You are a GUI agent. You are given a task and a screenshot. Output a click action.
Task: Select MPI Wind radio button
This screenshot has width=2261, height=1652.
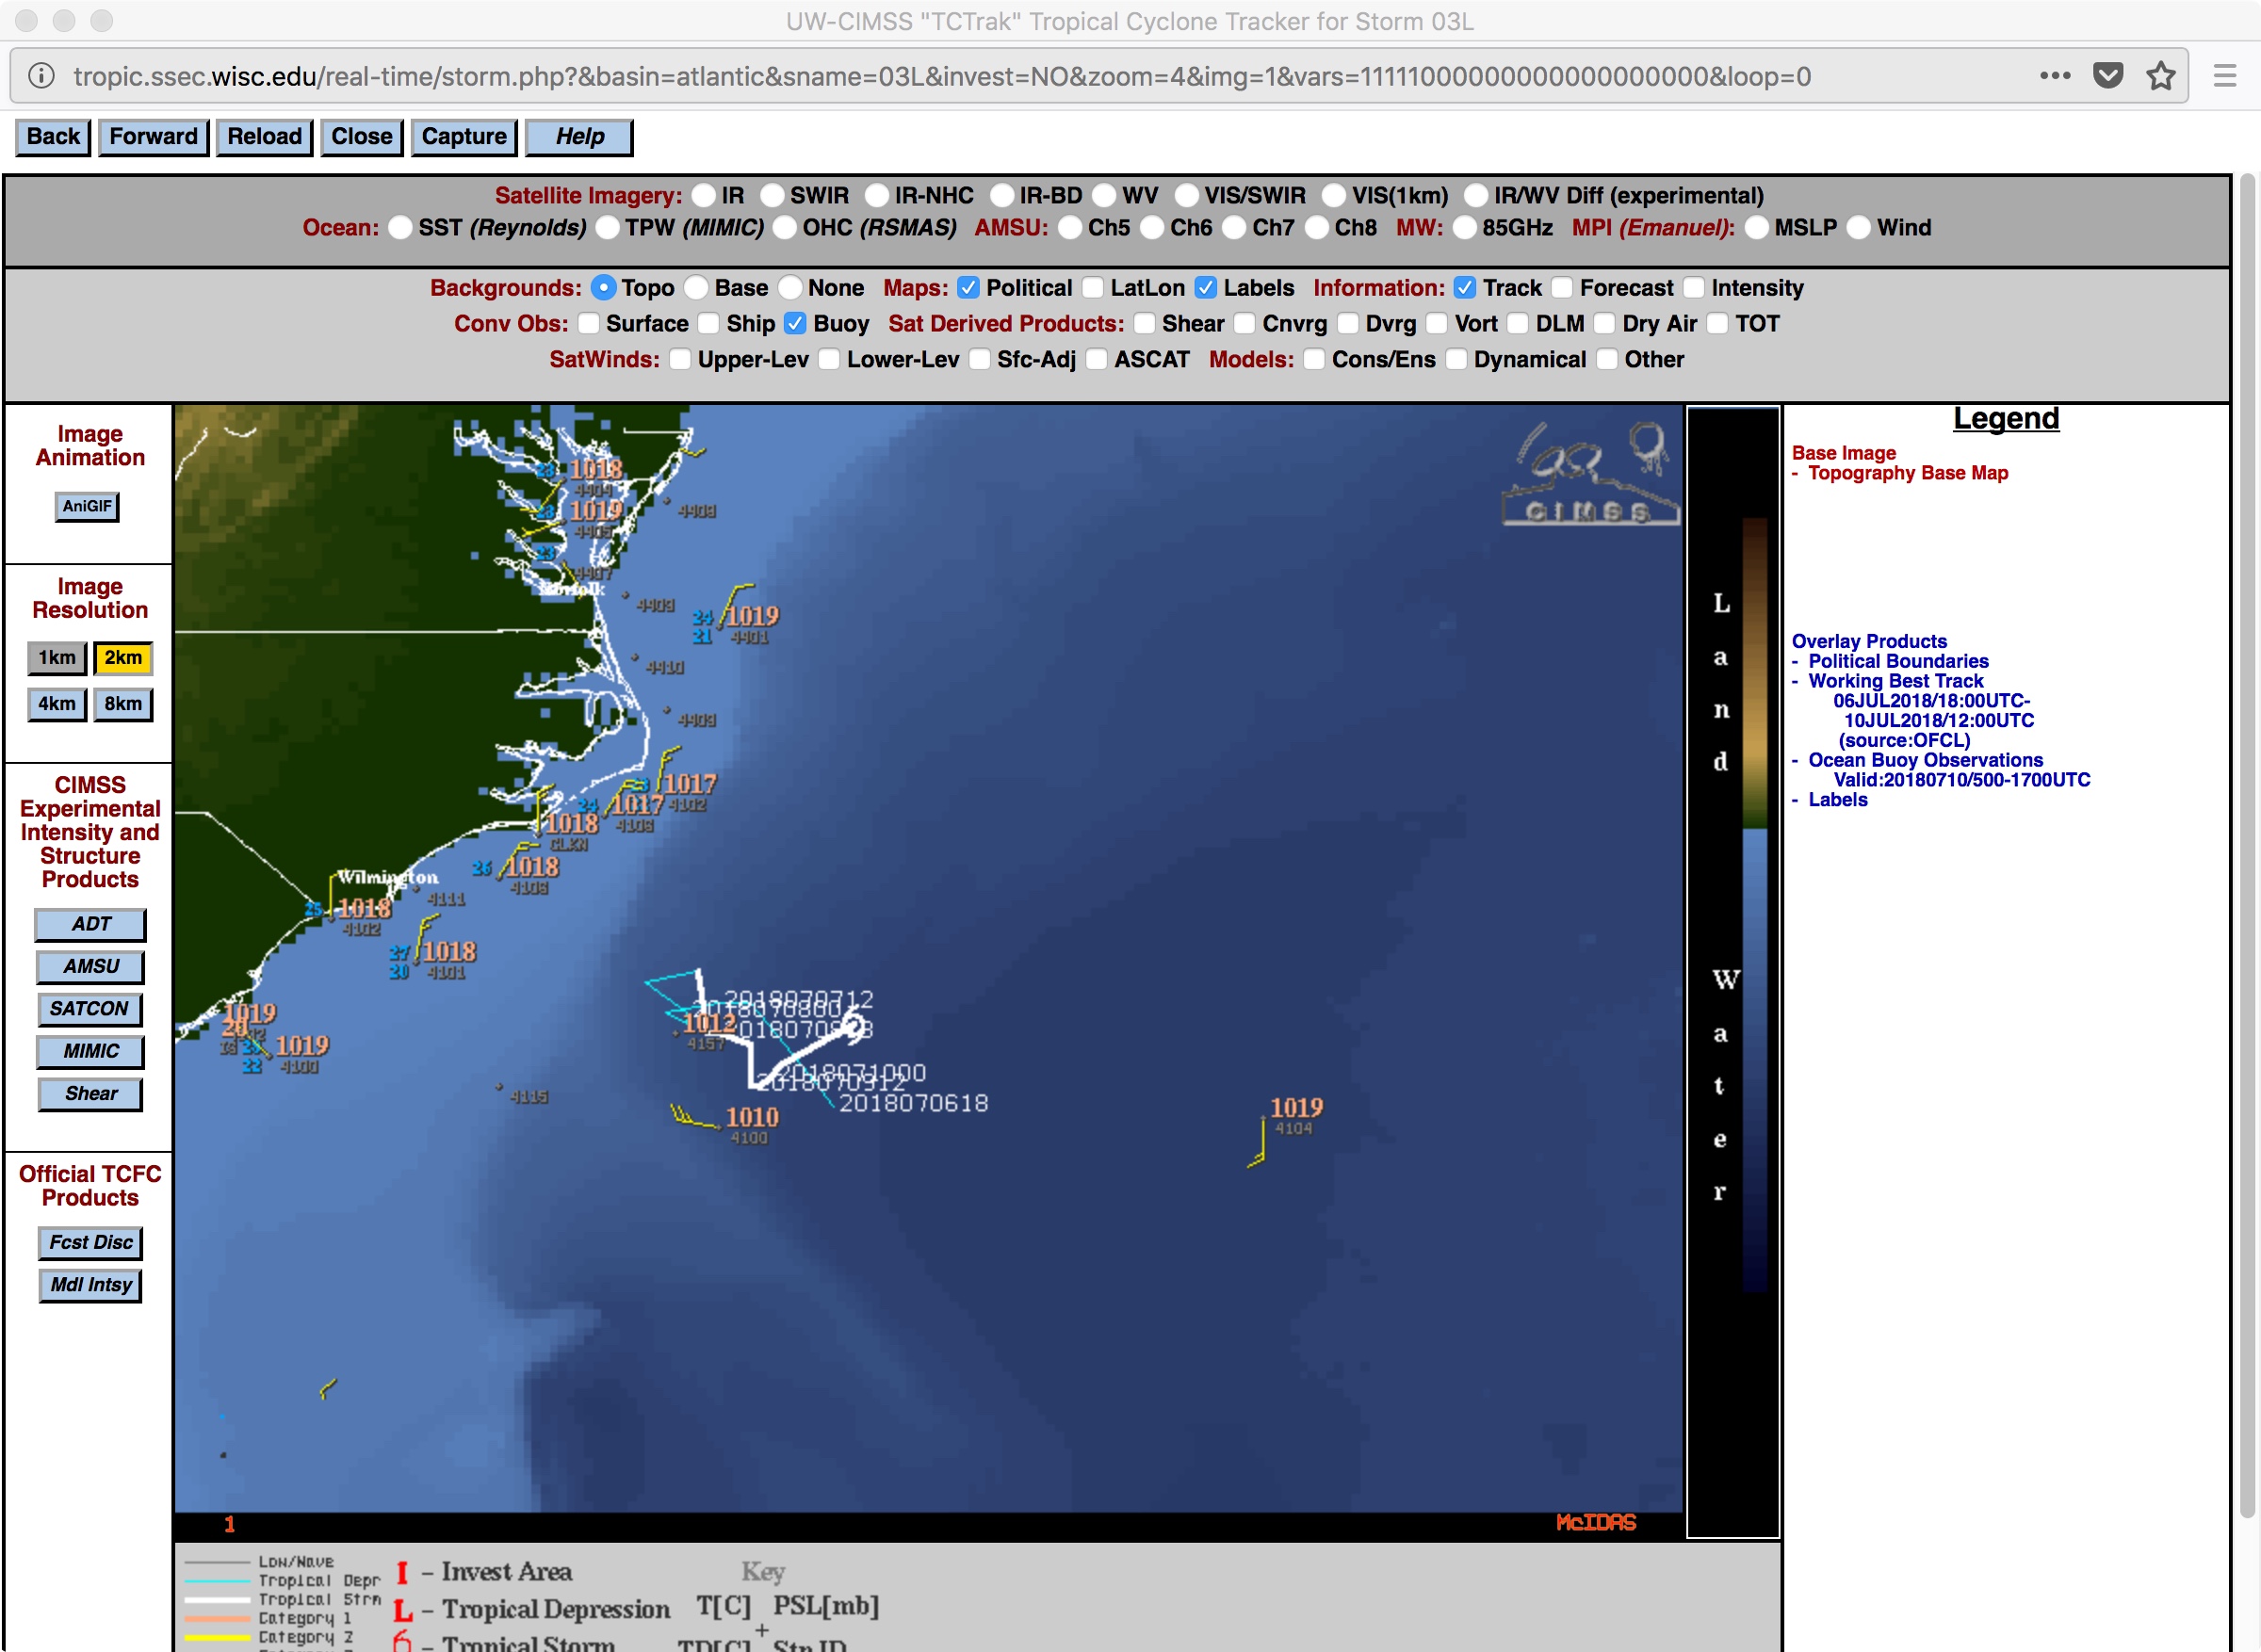point(1859,228)
